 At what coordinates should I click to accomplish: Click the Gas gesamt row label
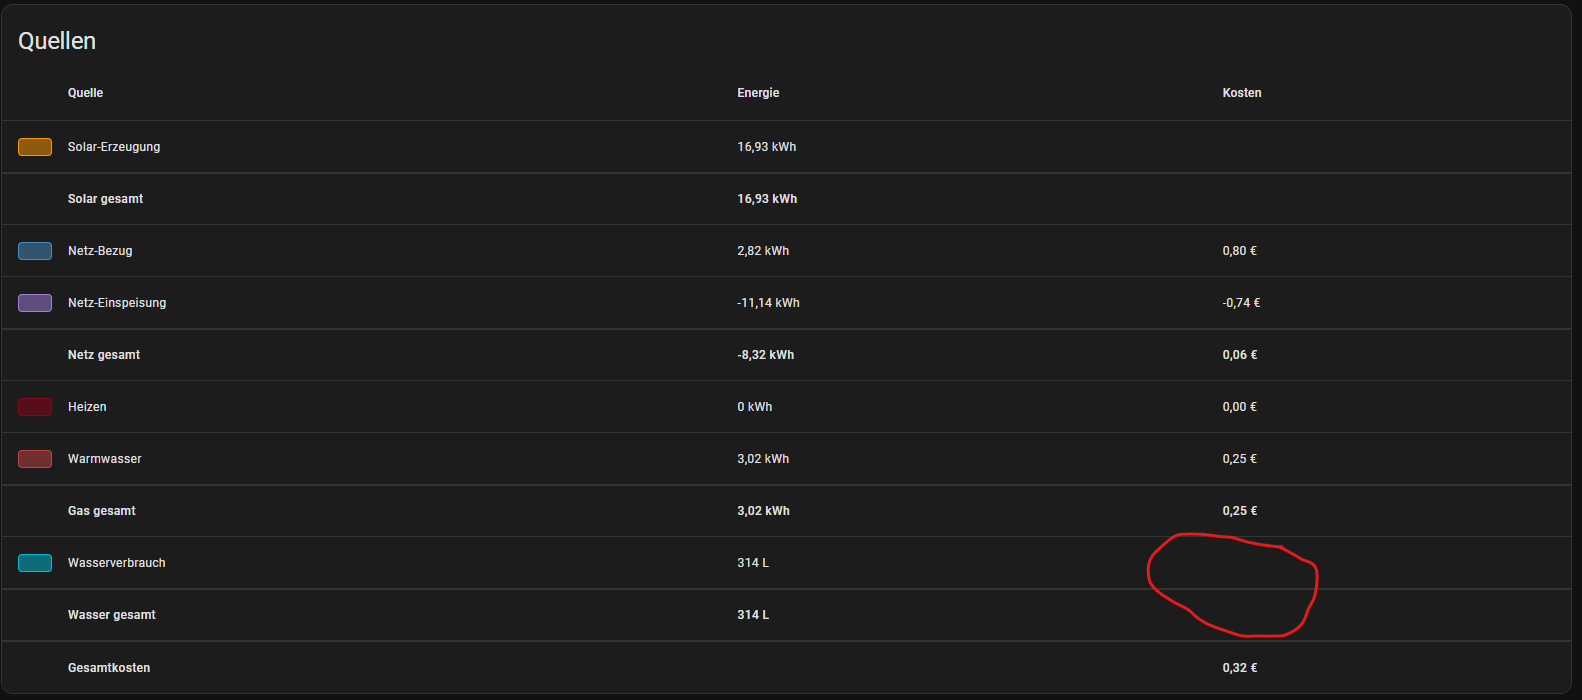point(102,511)
